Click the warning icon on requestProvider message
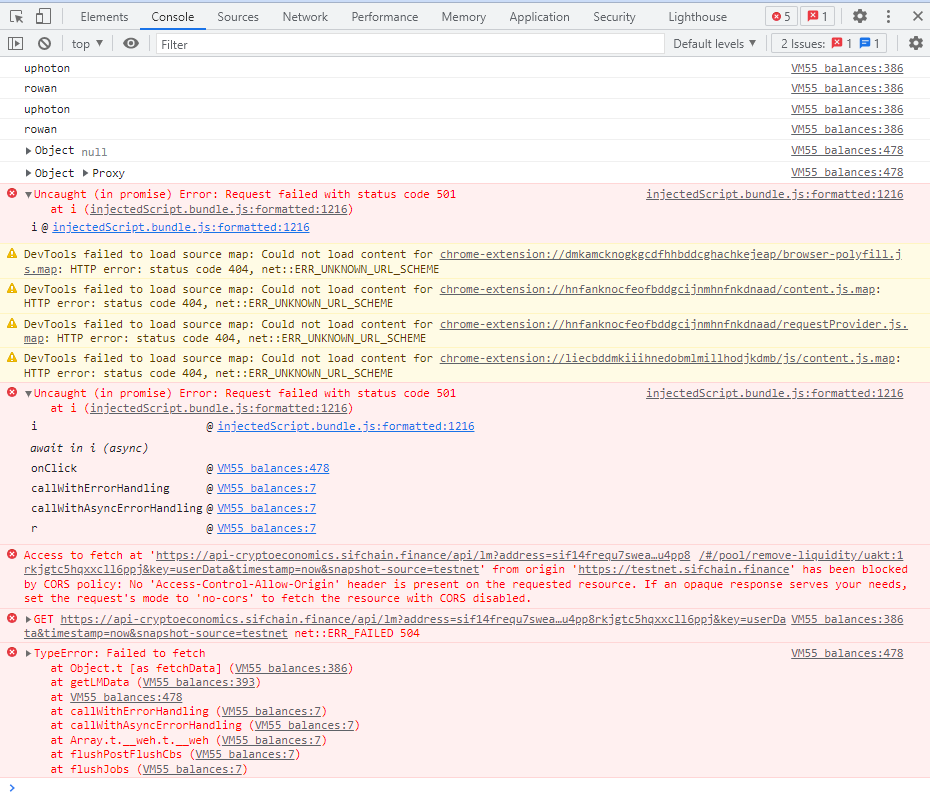The image size is (930, 803). point(12,323)
